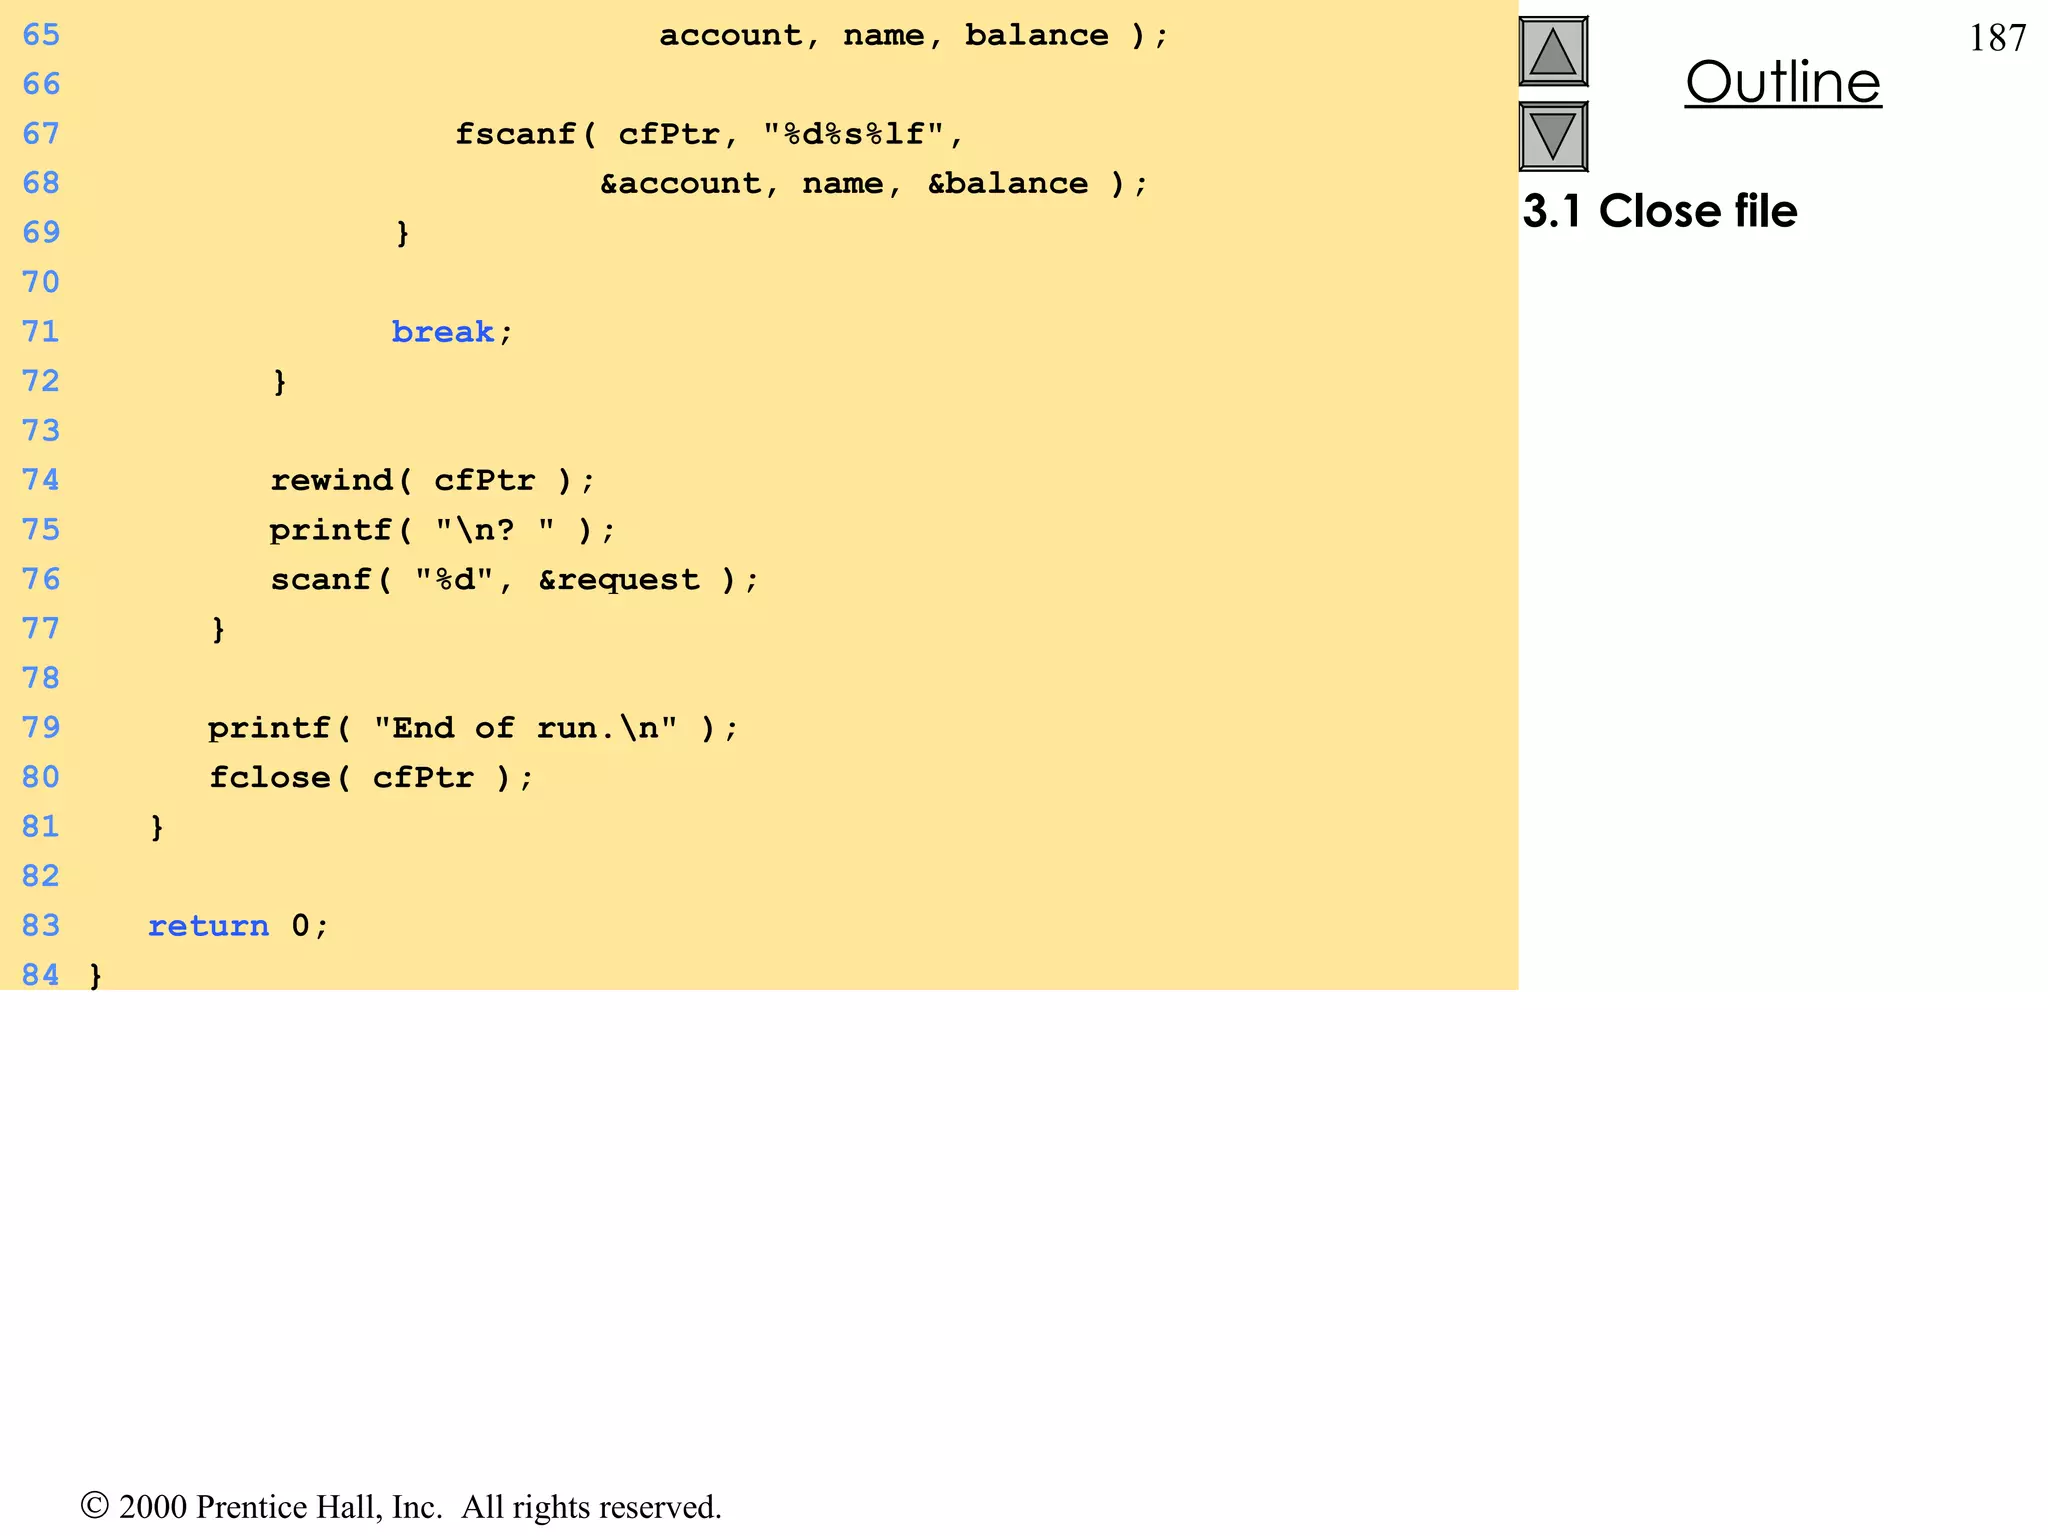Click line number 80

[41, 777]
